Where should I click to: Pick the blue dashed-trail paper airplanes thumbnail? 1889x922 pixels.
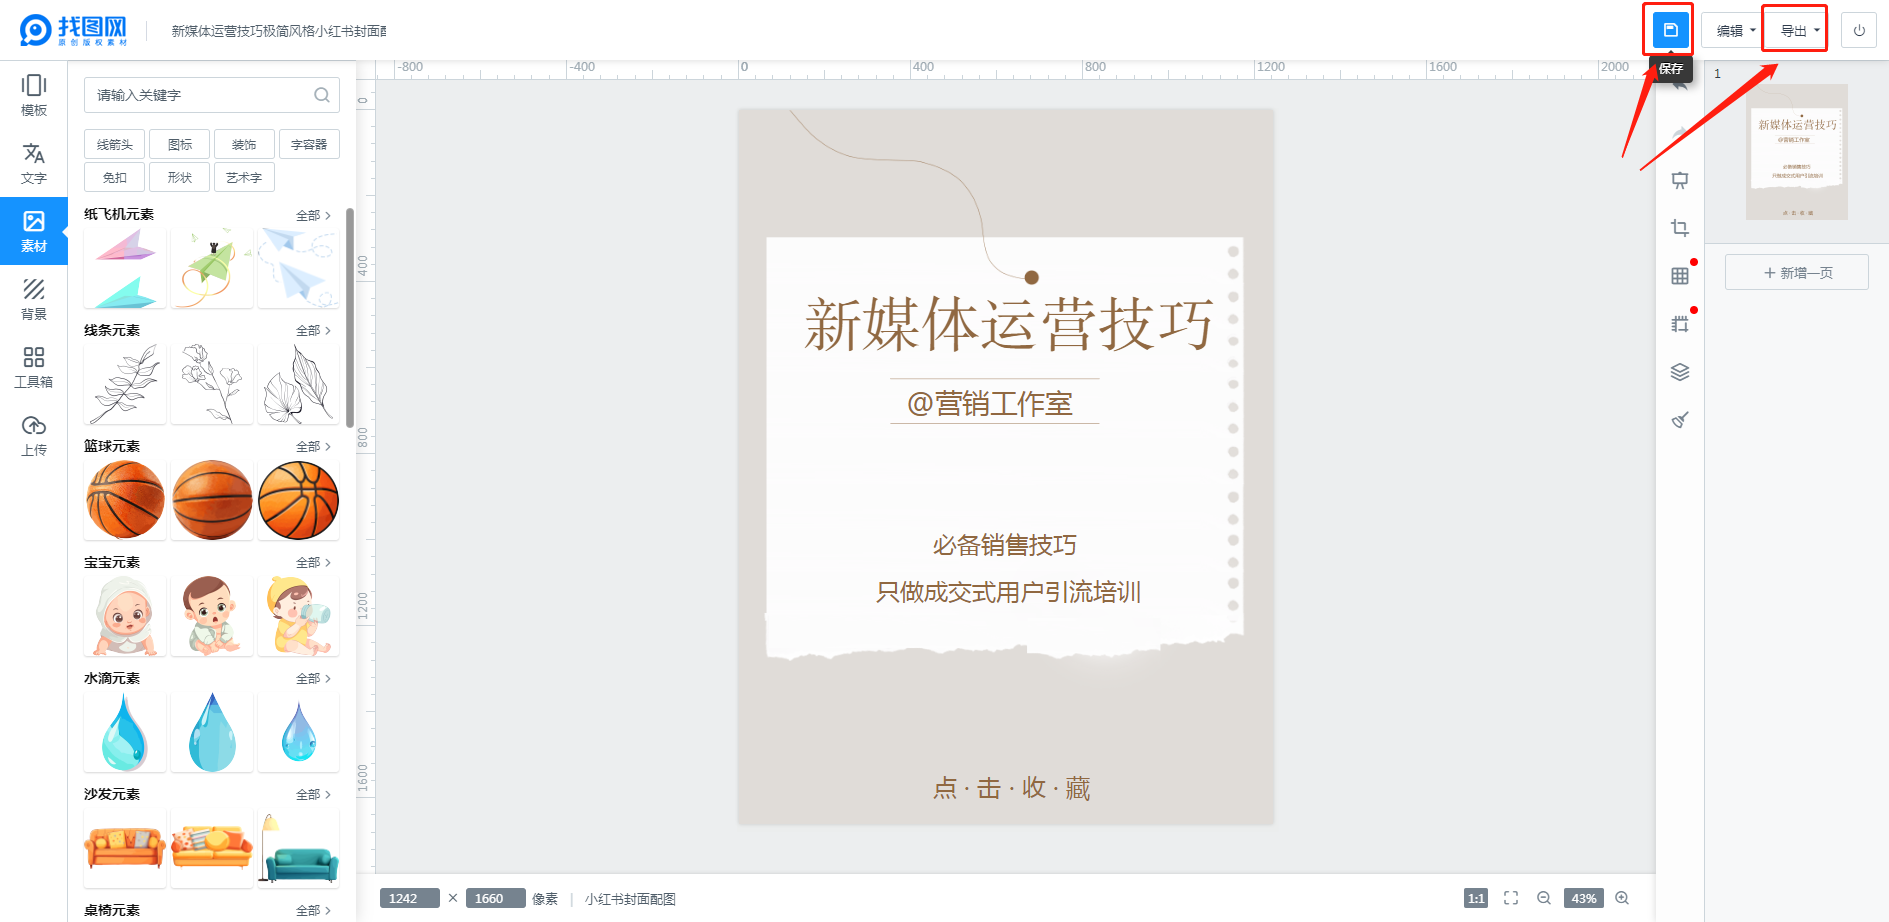[299, 268]
